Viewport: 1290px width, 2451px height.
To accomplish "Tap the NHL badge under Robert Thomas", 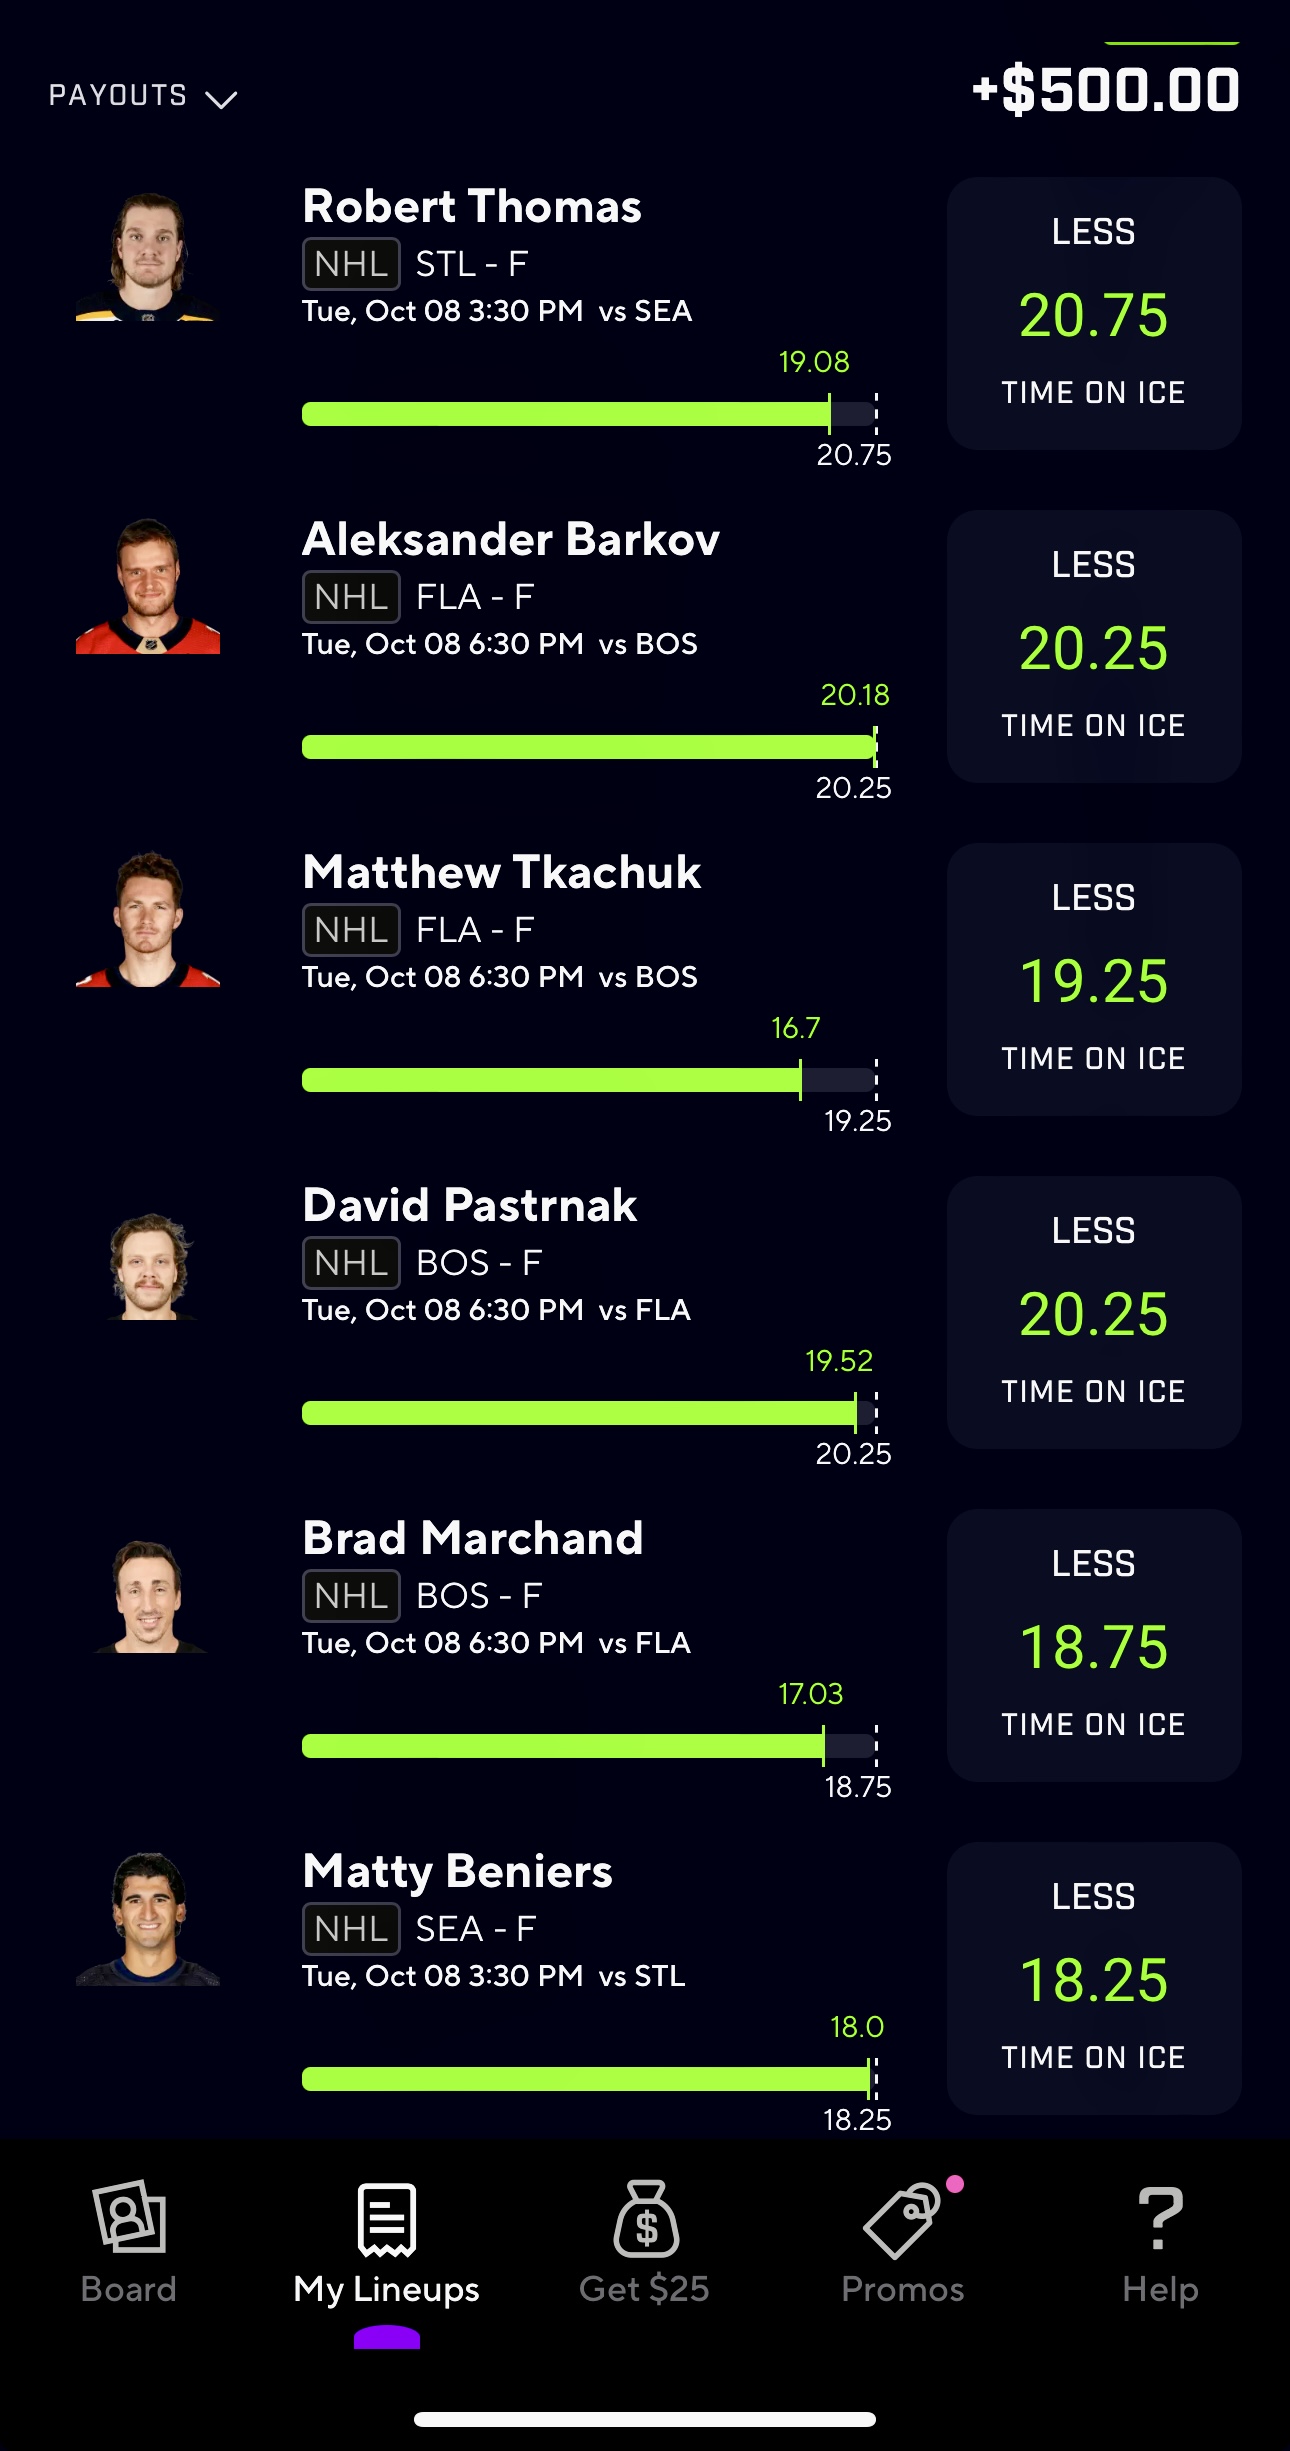I will pyautogui.click(x=351, y=264).
